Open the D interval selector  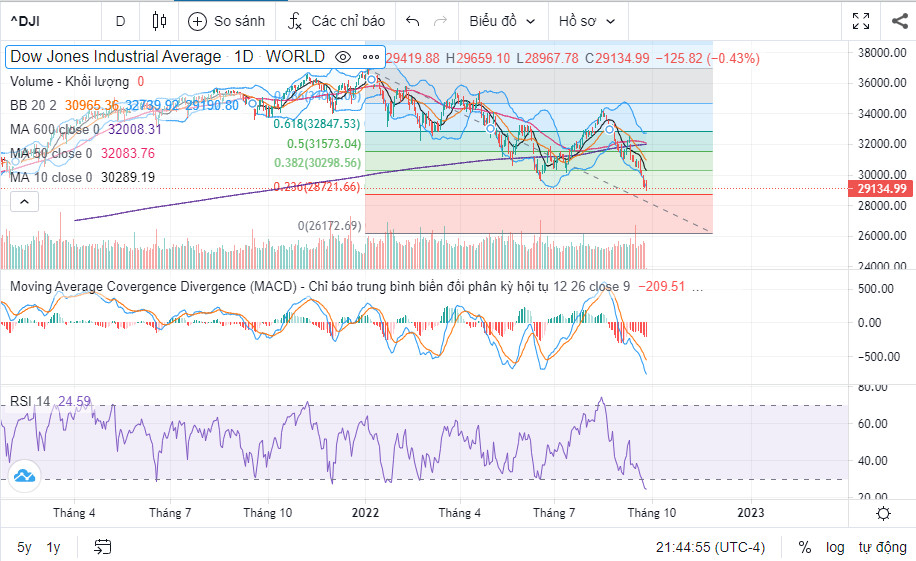click(x=120, y=22)
